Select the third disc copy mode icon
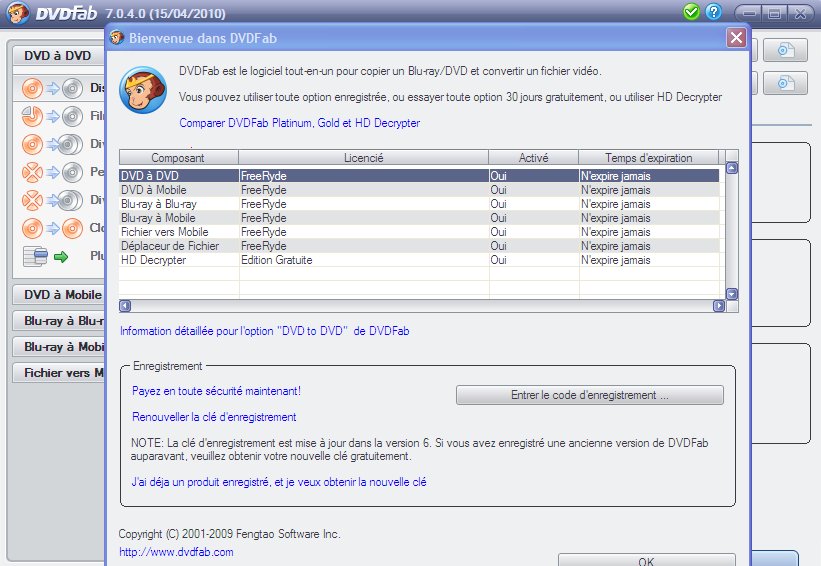The height and width of the screenshot is (566, 821). pyautogui.click(x=52, y=144)
